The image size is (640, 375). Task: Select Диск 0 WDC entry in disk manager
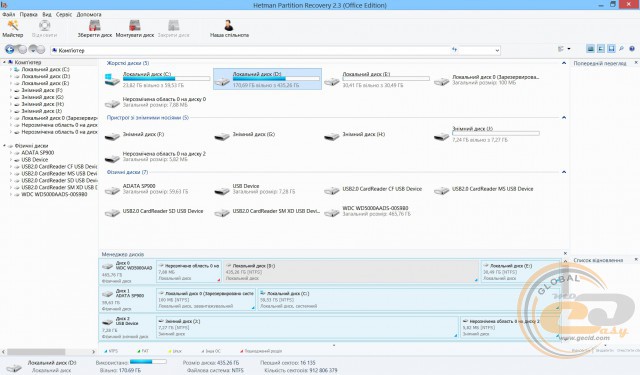[x=127, y=272]
